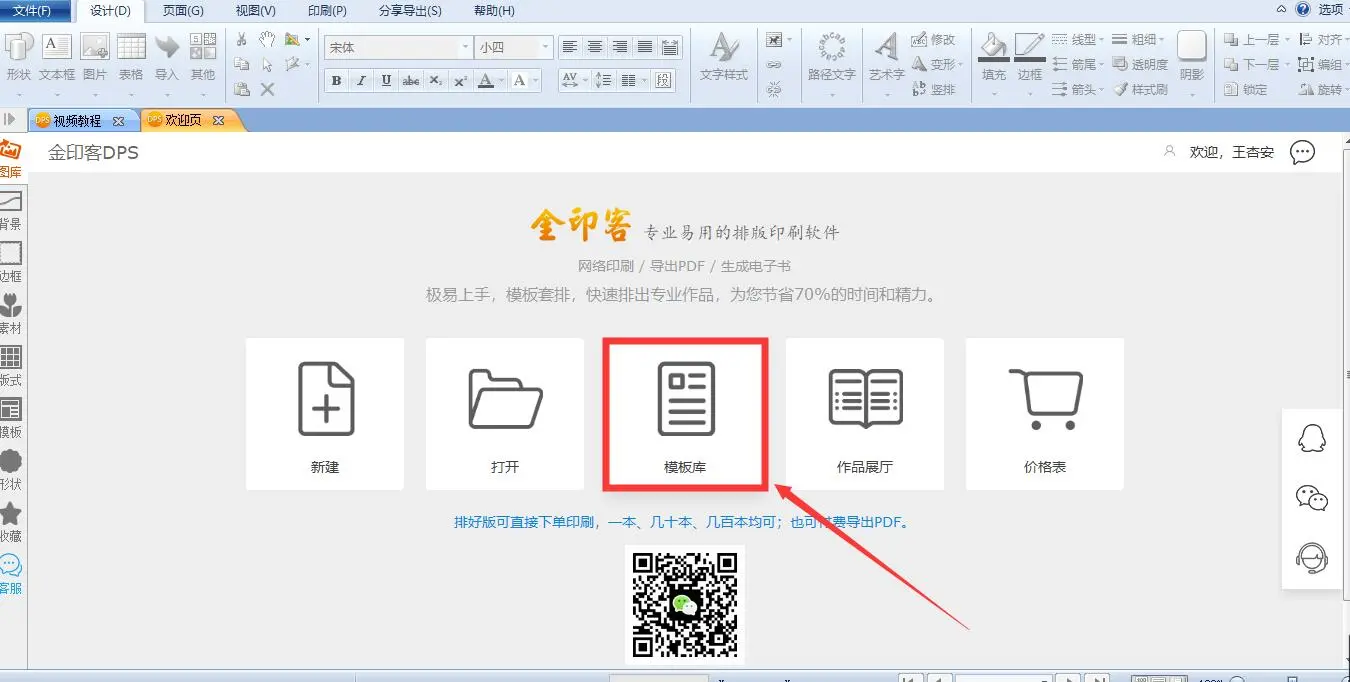This screenshot has height=682, width=1350.
Task: Click the 透明度 transparency button
Action: (x=1140, y=65)
